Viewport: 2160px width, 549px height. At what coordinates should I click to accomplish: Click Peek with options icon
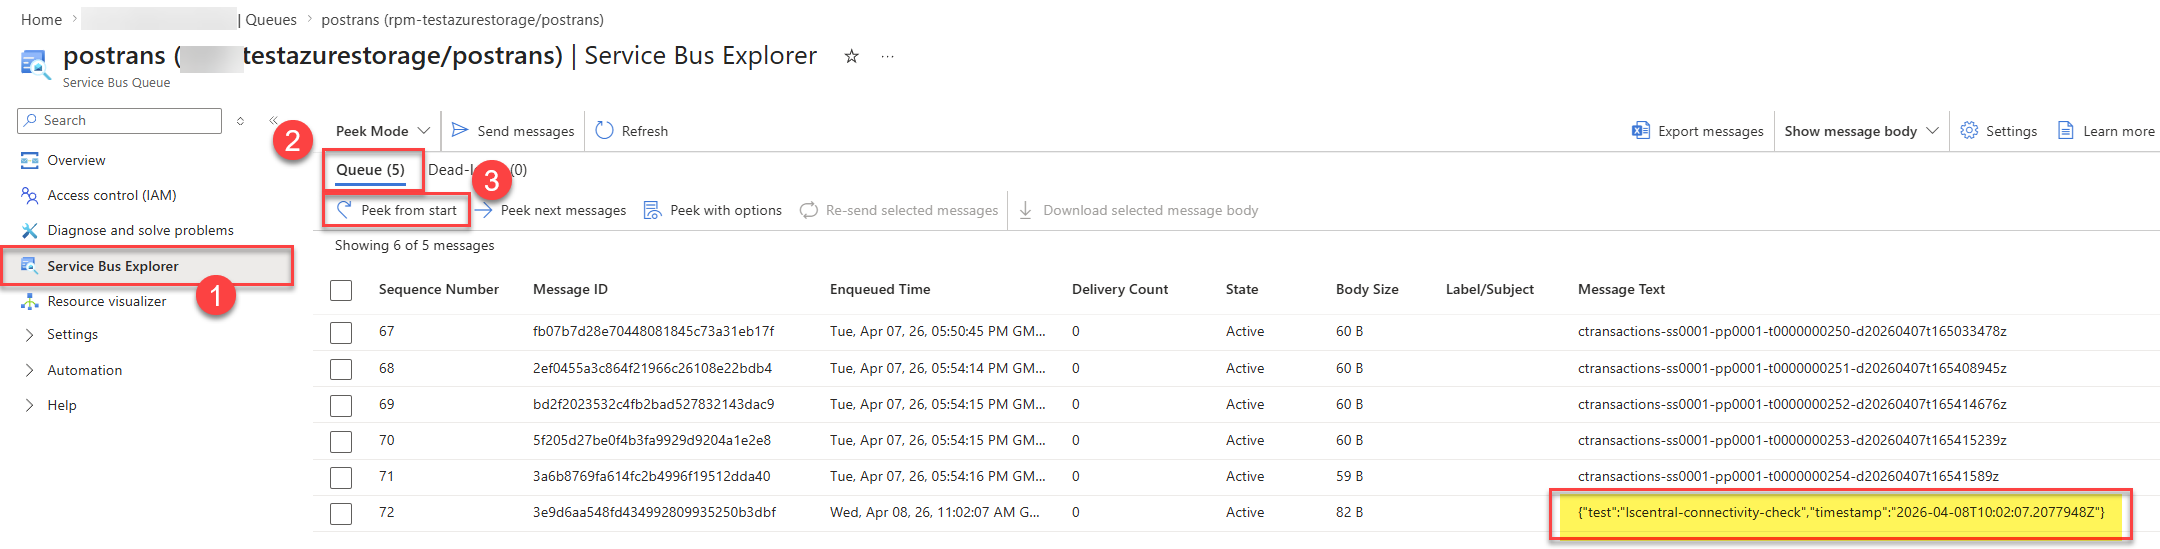(652, 210)
